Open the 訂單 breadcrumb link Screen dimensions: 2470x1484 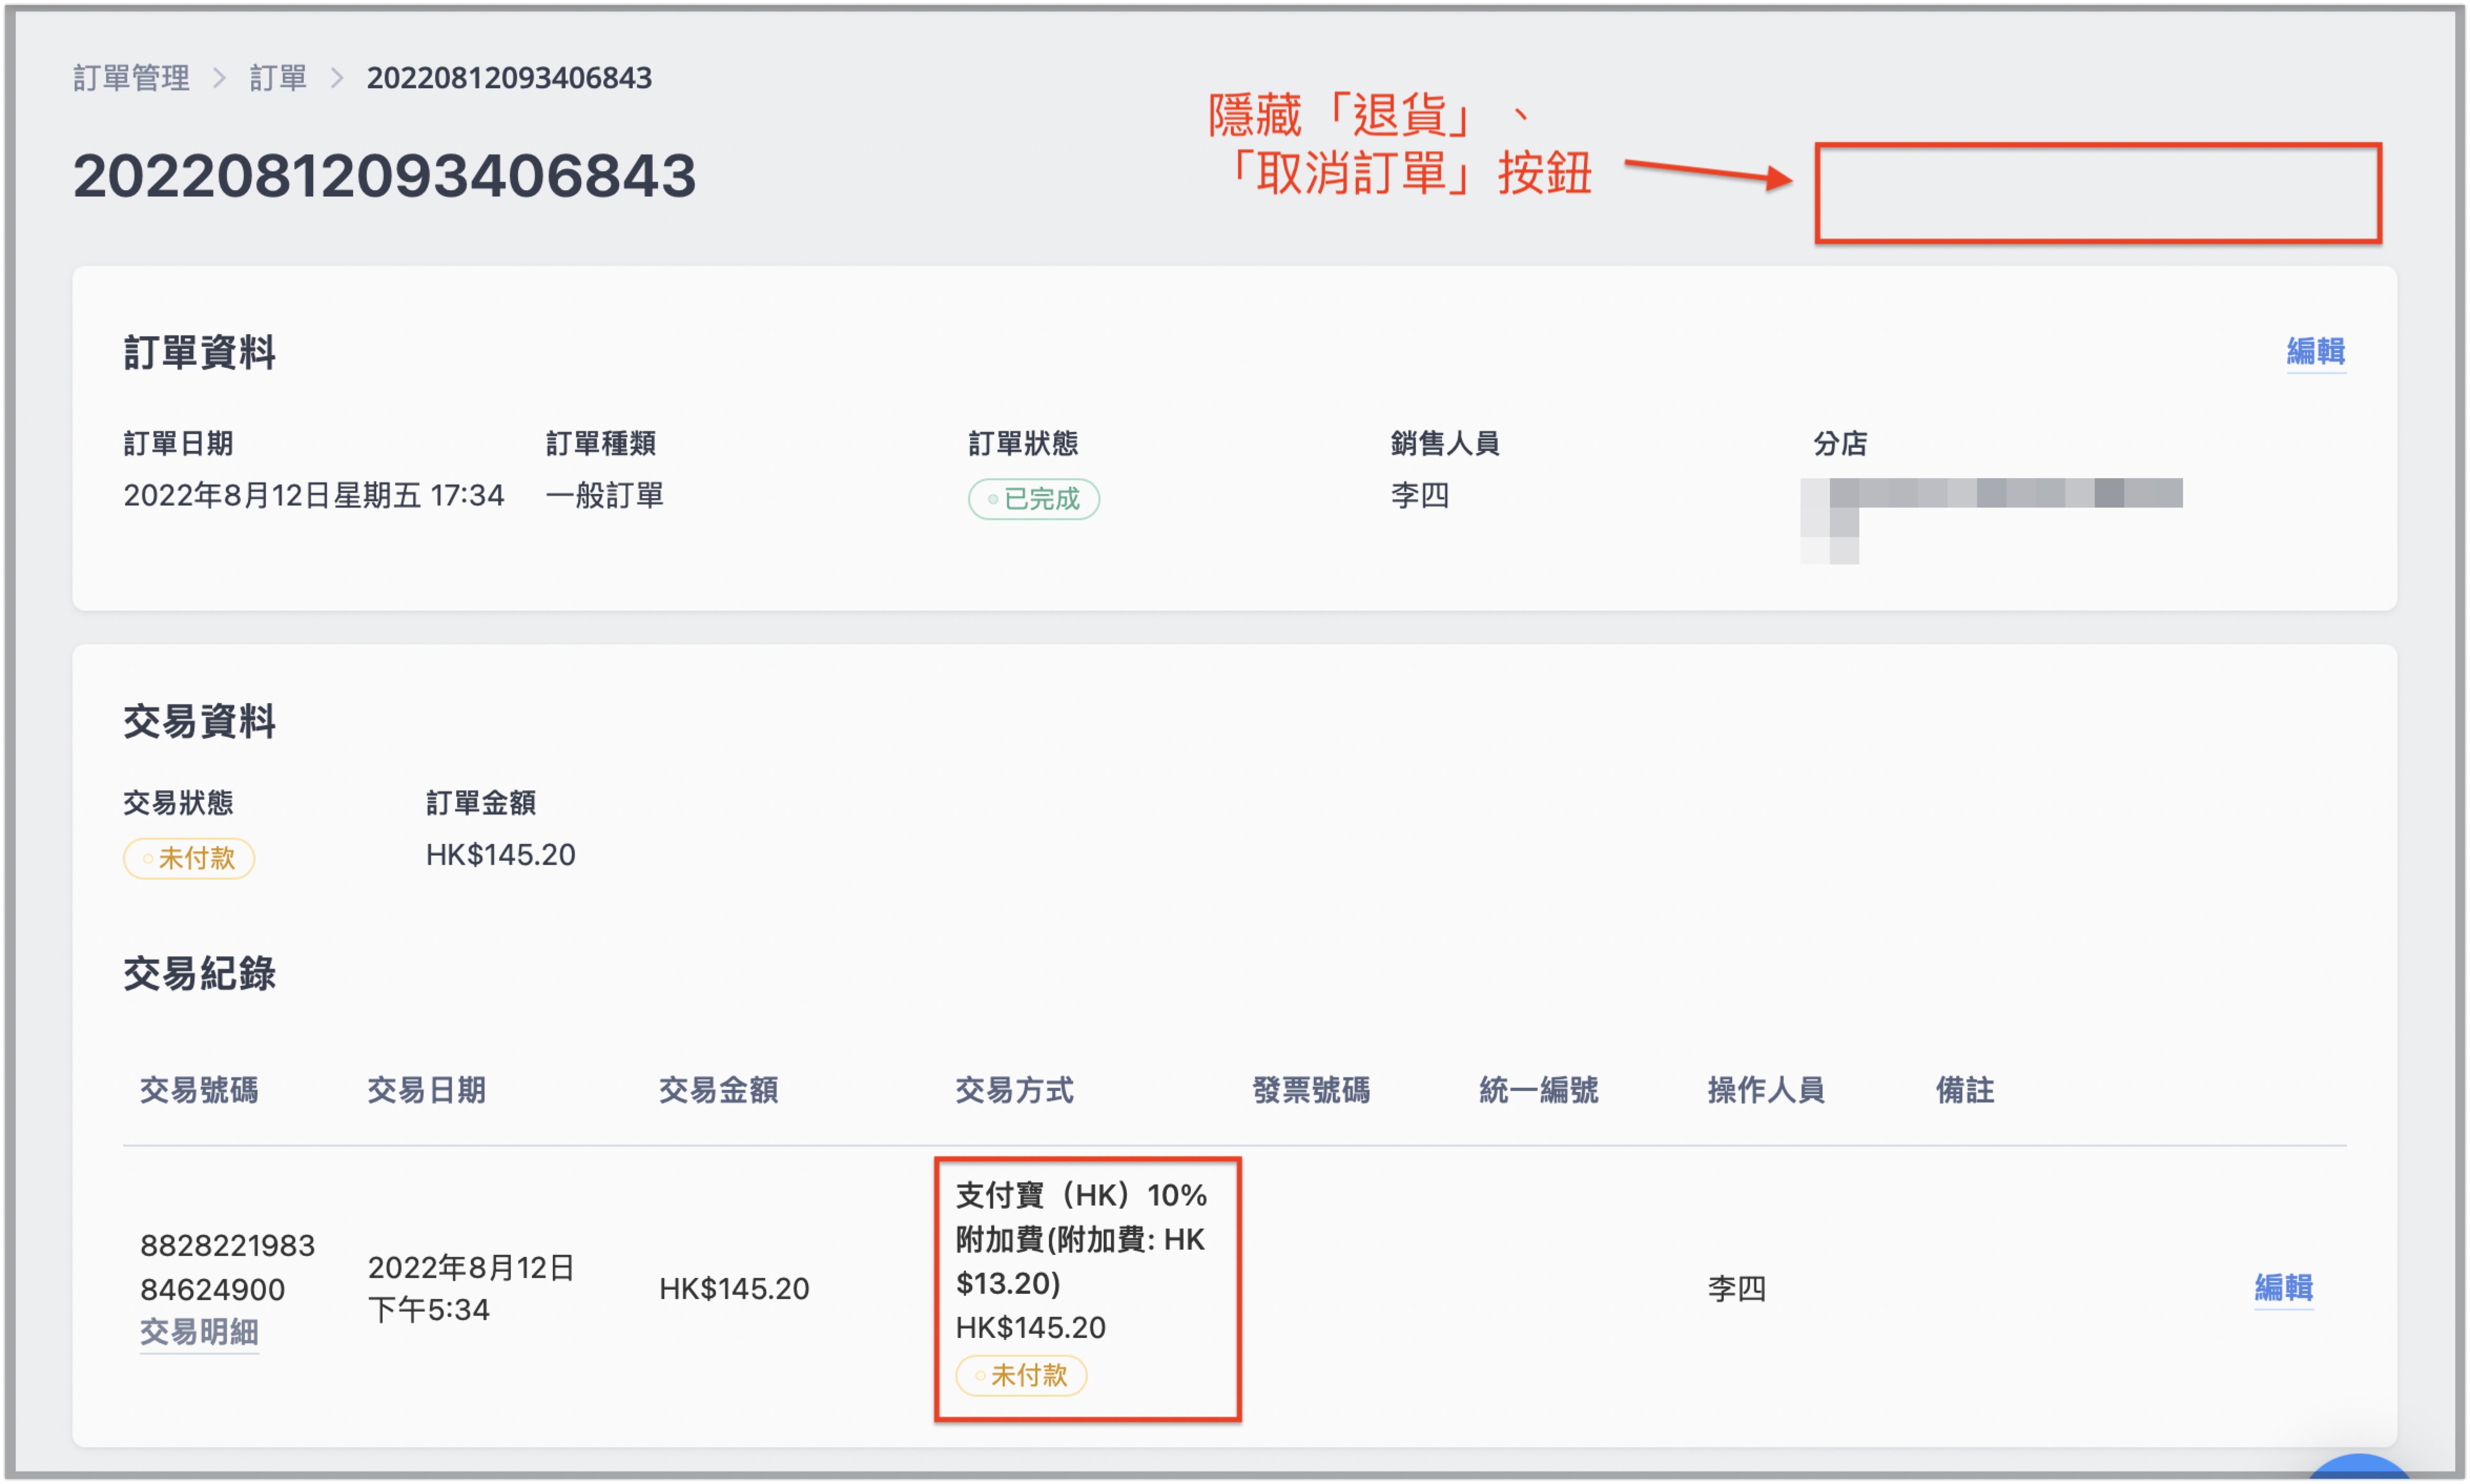coord(277,78)
